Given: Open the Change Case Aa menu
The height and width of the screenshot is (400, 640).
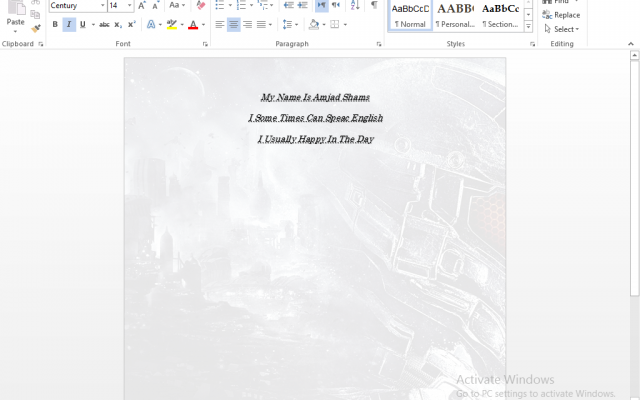Looking at the screenshot, I should (177, 5).
